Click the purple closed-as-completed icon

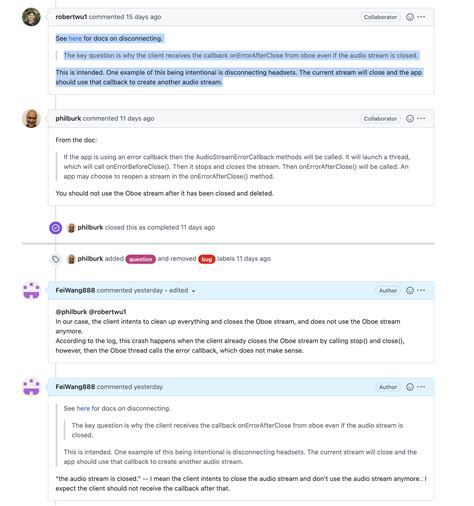pos(56,228)
